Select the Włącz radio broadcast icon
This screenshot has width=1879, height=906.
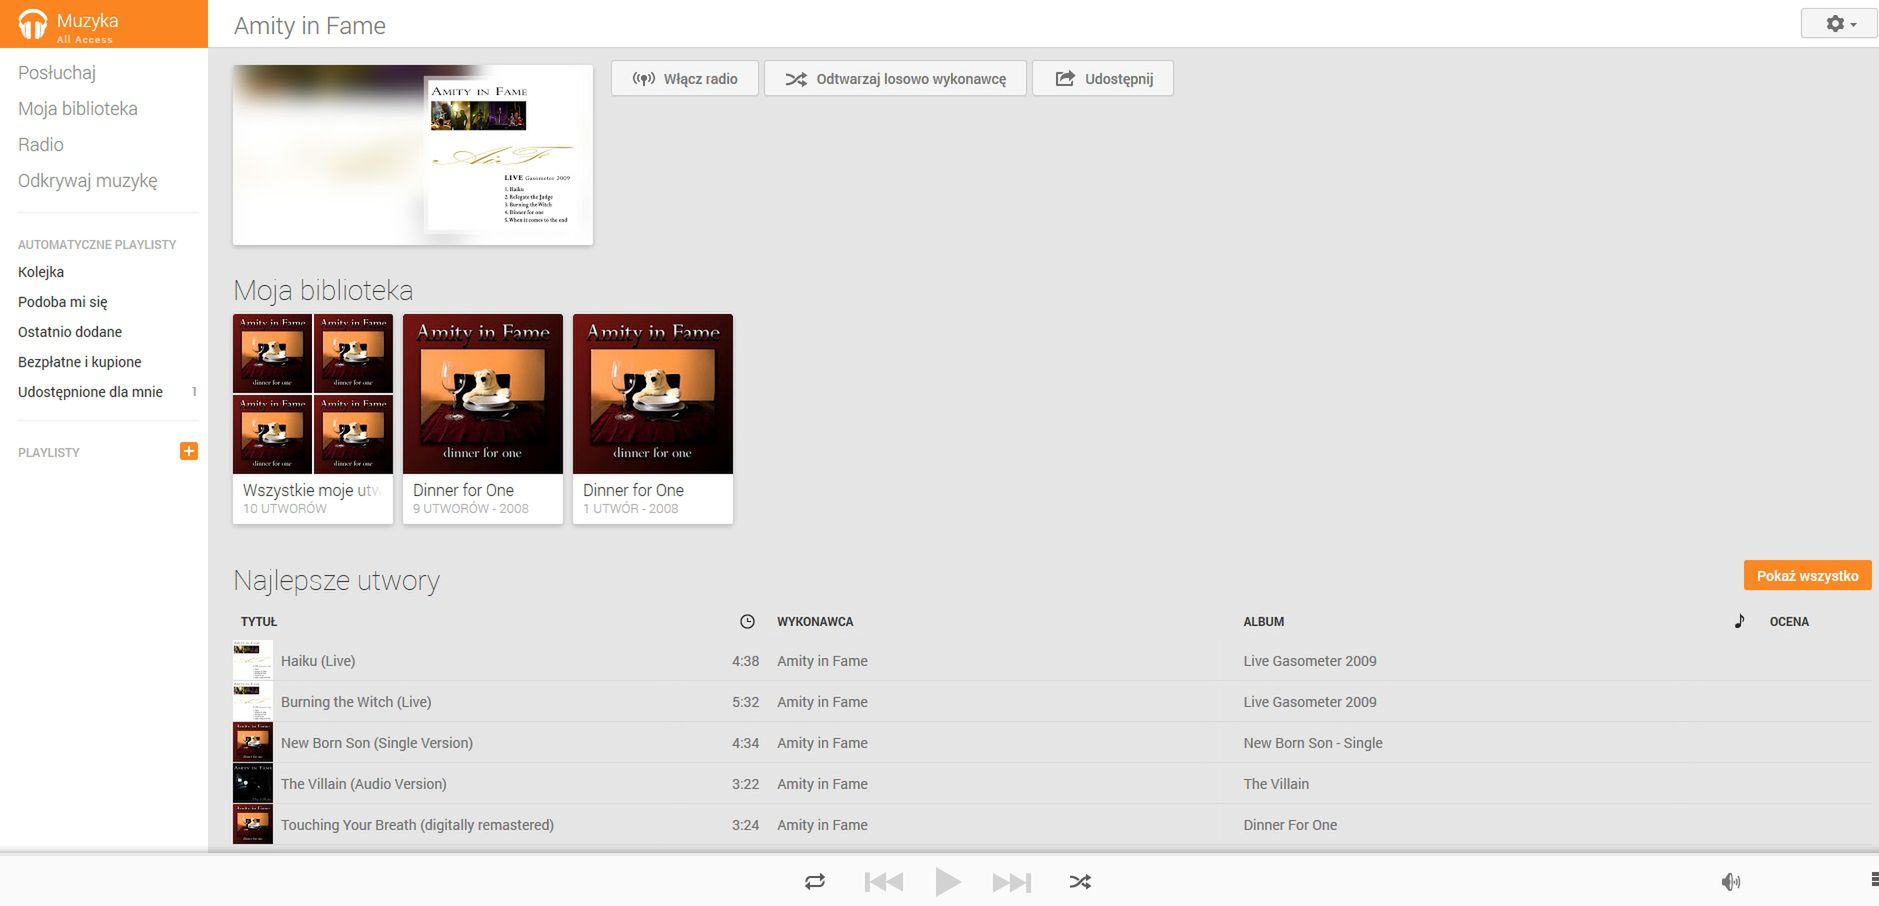tap(643, 77)
